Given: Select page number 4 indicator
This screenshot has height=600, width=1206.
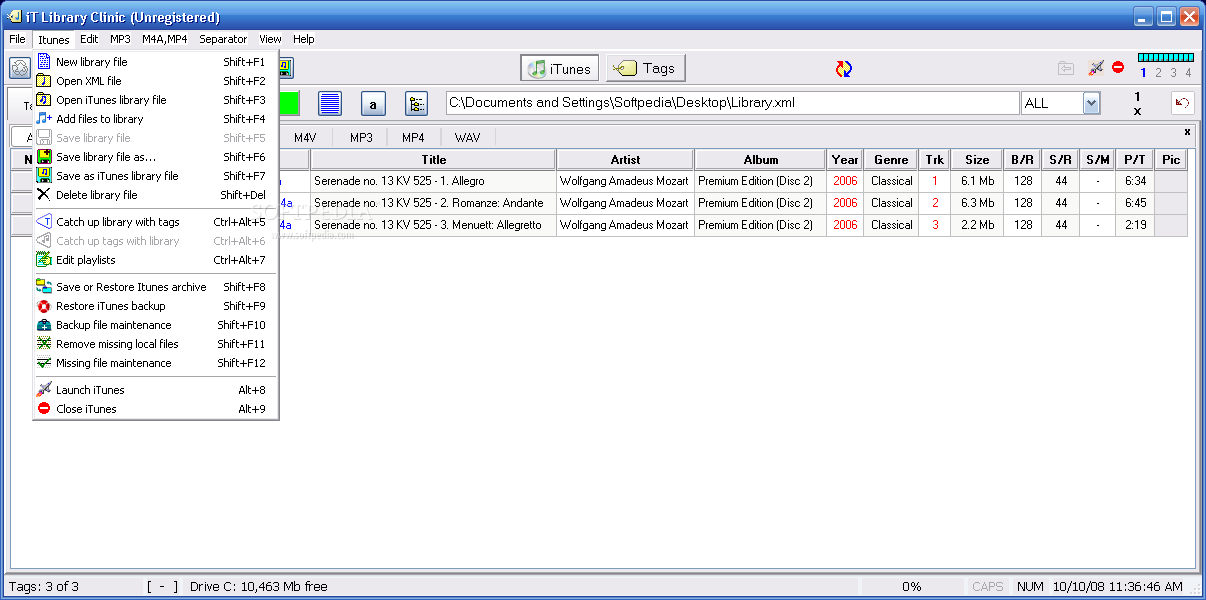Looking at the screenshot, I should (1188, 72).
